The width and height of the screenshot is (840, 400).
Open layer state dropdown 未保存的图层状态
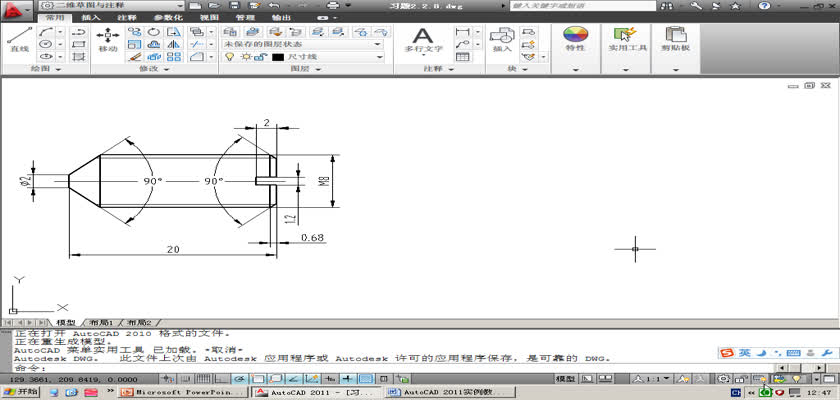303,44
